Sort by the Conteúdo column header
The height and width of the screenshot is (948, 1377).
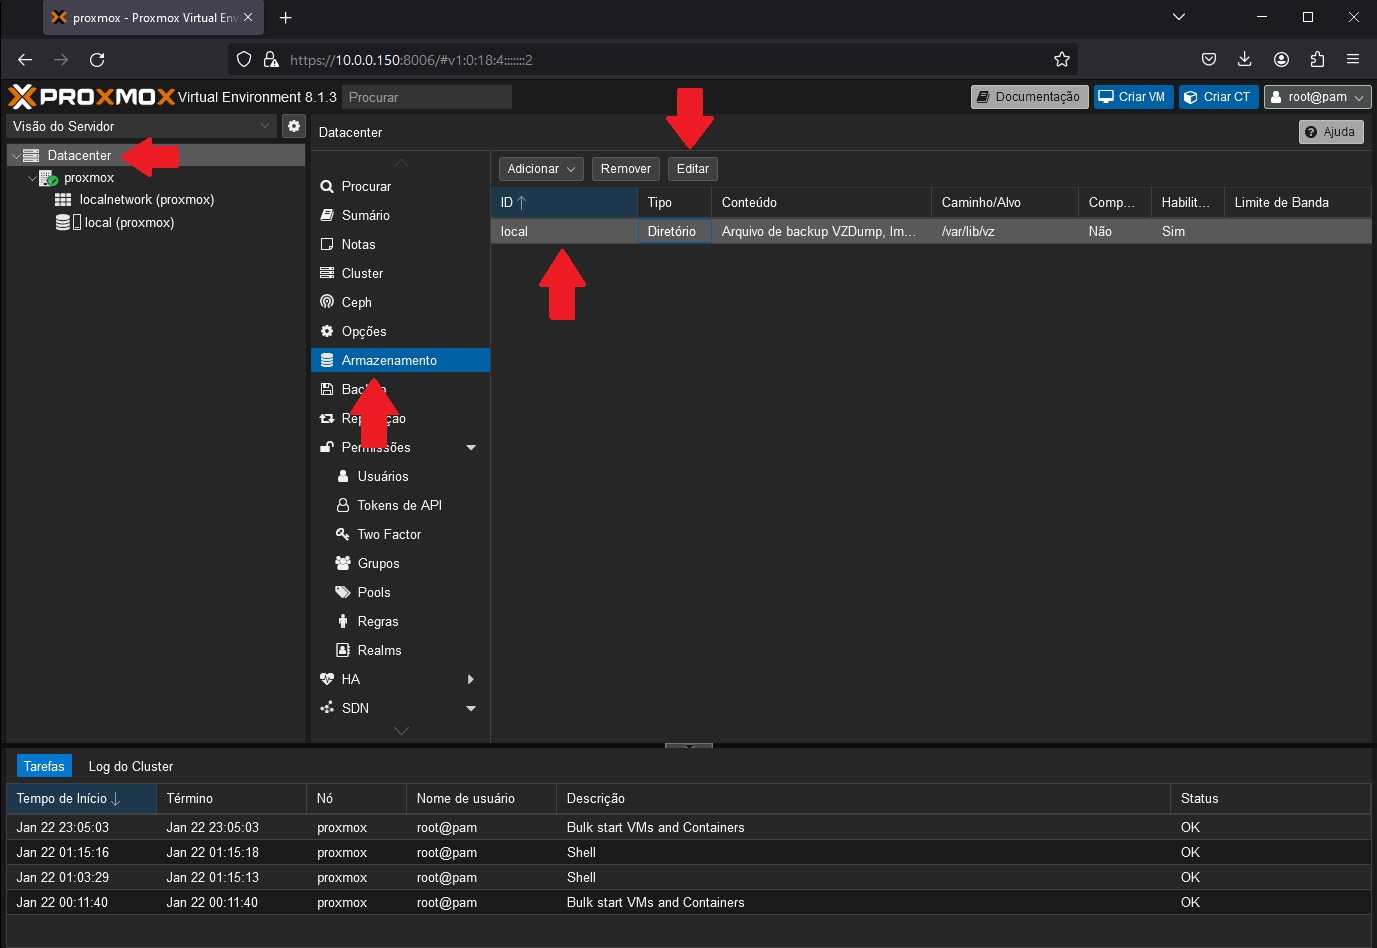pyautogui.click(x=821, y=202)
